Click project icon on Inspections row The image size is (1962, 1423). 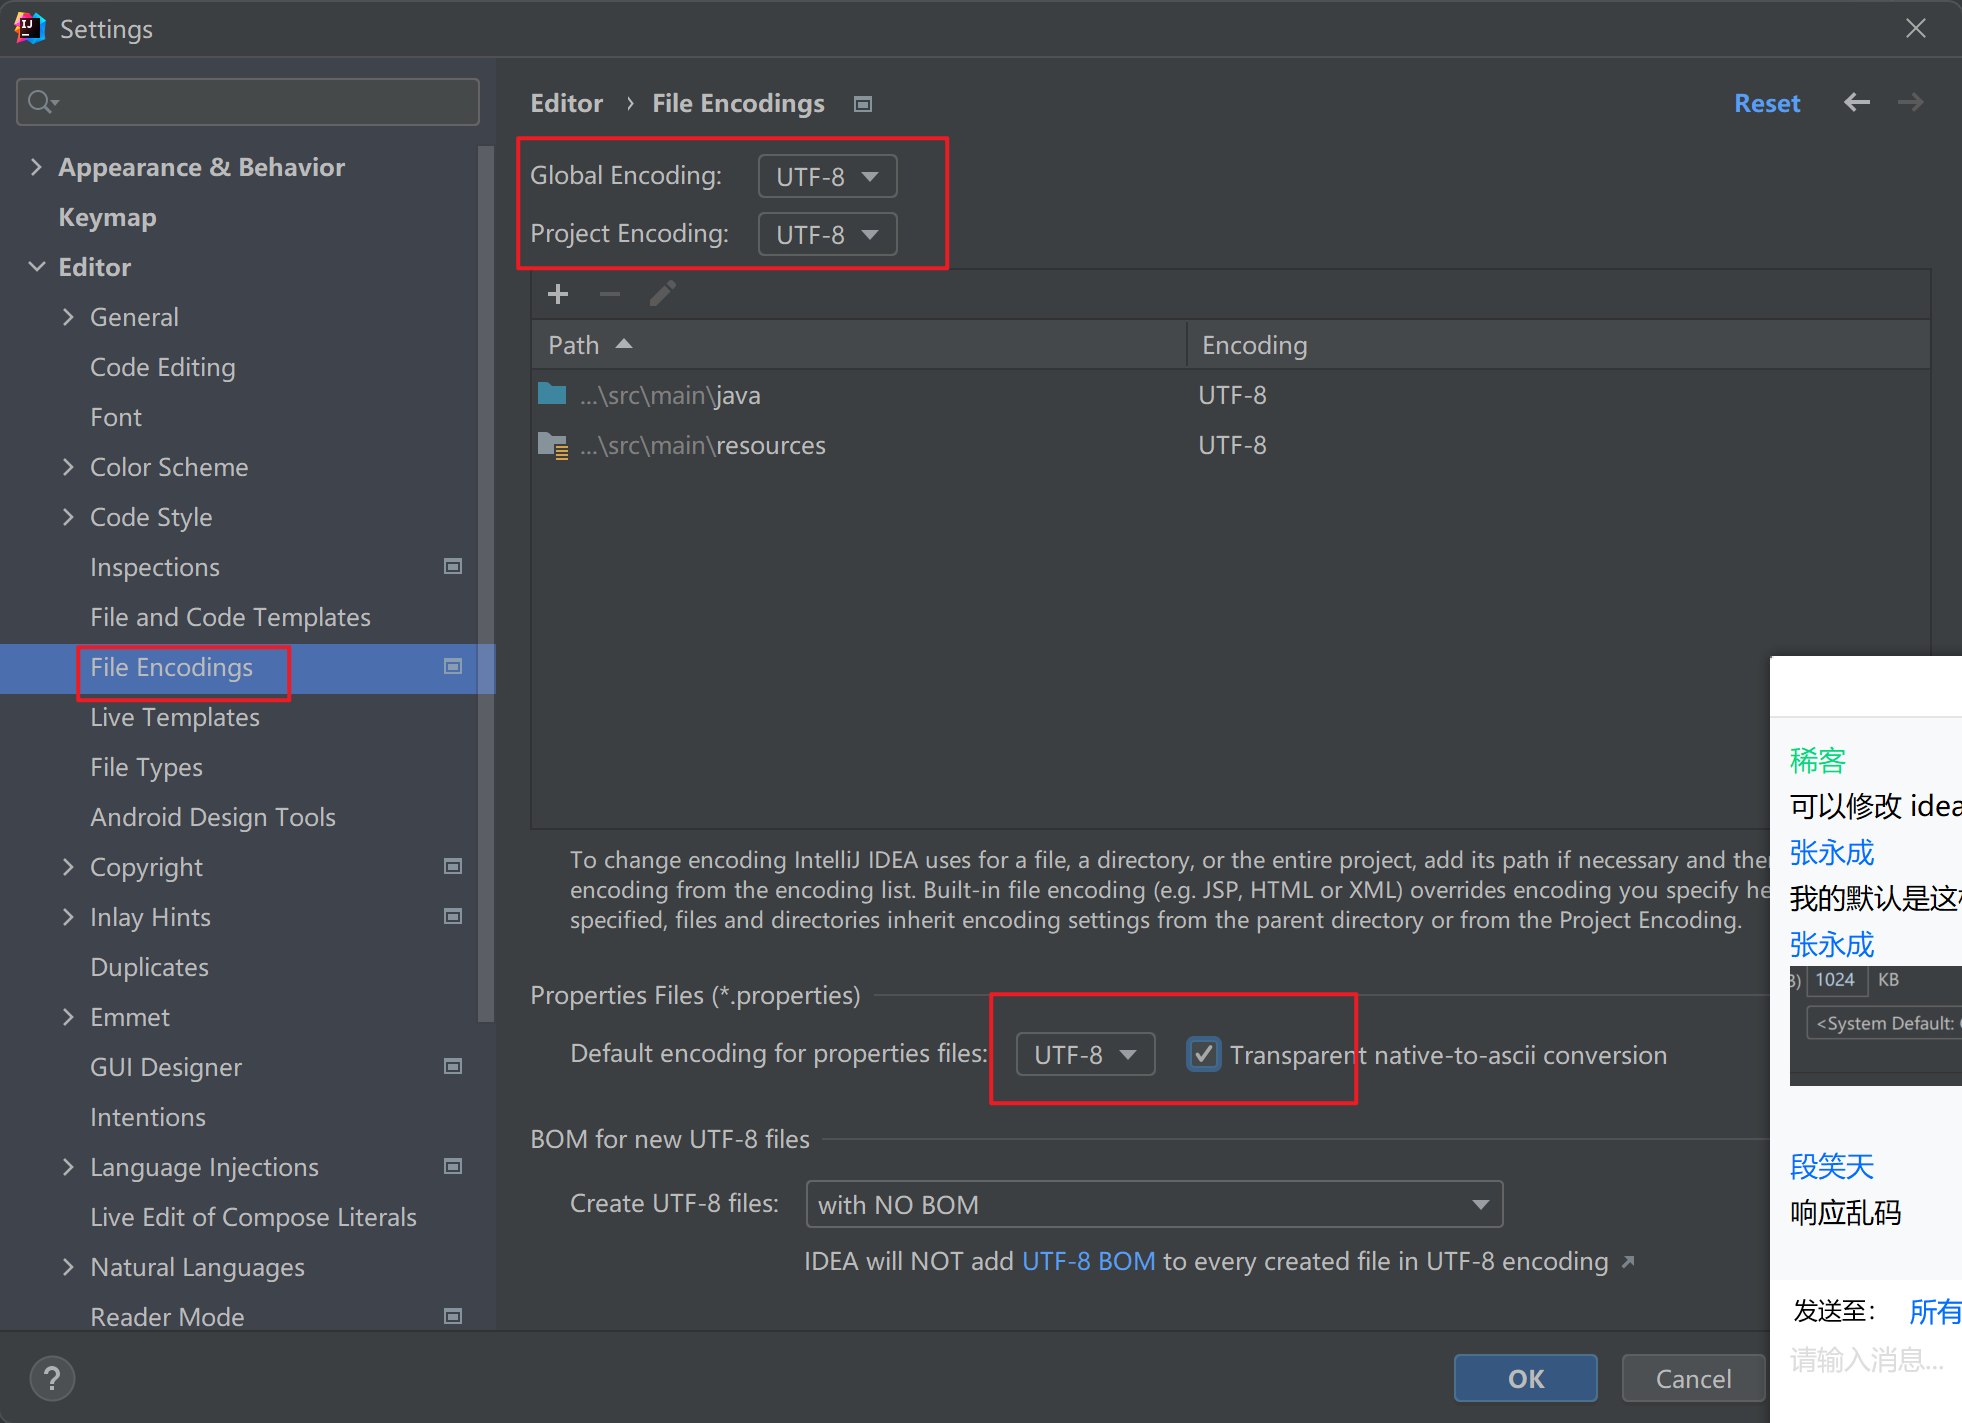(x=453, y=566)
